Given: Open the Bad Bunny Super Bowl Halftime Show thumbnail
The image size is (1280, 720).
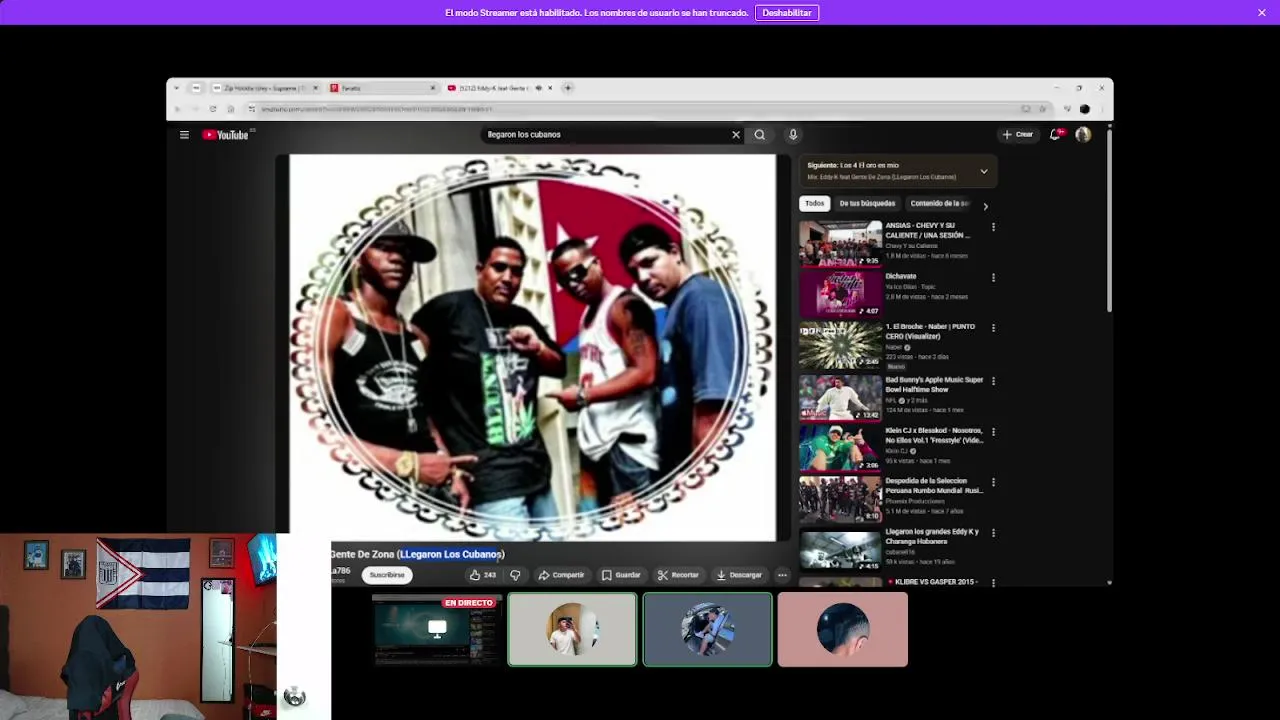Looking at the screenshot, I should pyautogui.click(x=840, y=397).
